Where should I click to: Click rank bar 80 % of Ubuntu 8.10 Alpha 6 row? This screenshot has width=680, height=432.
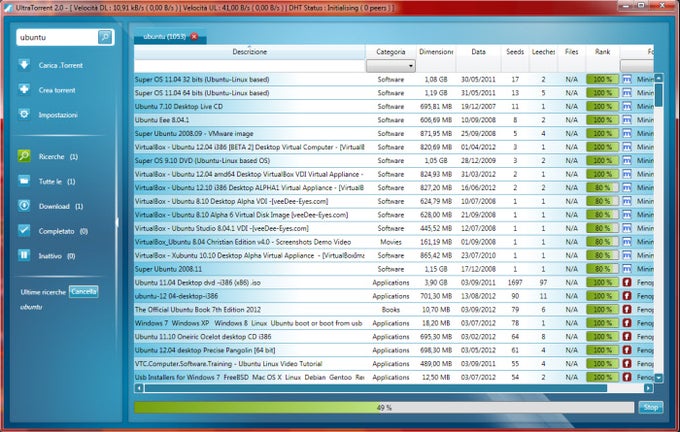602,215
